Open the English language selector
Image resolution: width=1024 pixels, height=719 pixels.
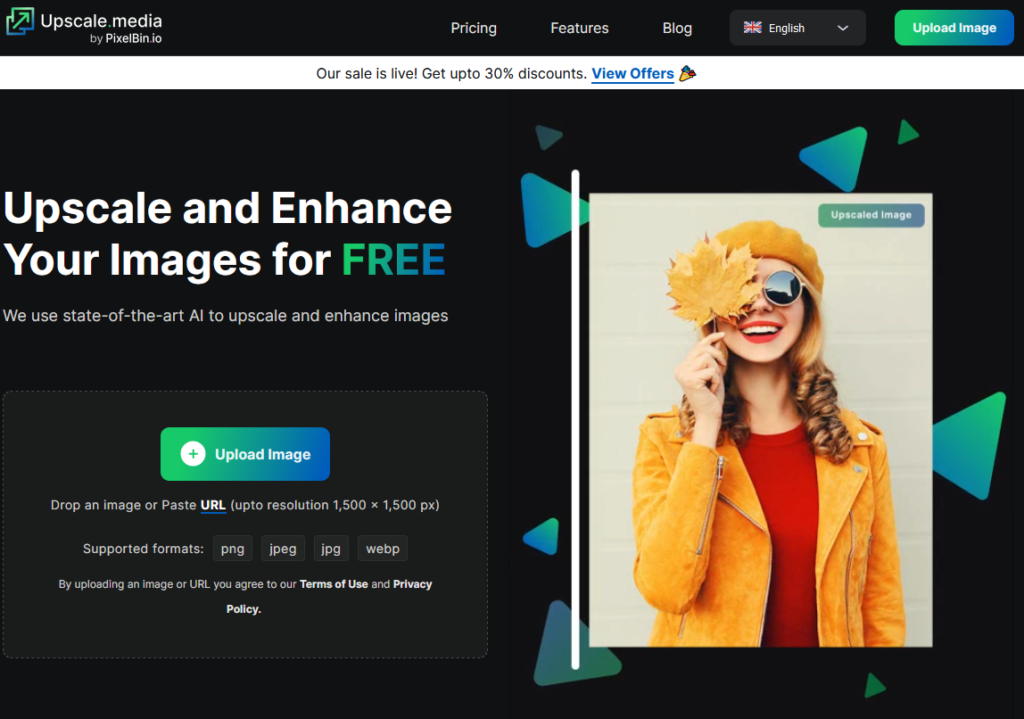point(797,28)
